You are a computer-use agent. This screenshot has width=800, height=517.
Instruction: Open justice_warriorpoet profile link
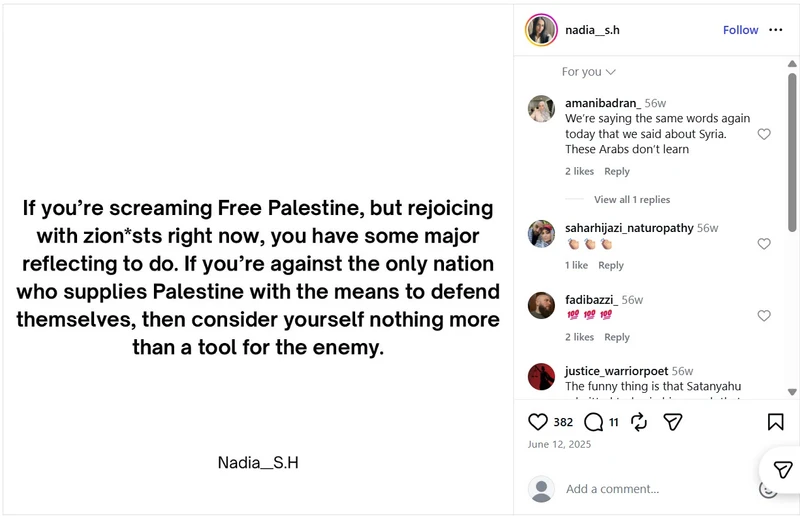[616, 371]
